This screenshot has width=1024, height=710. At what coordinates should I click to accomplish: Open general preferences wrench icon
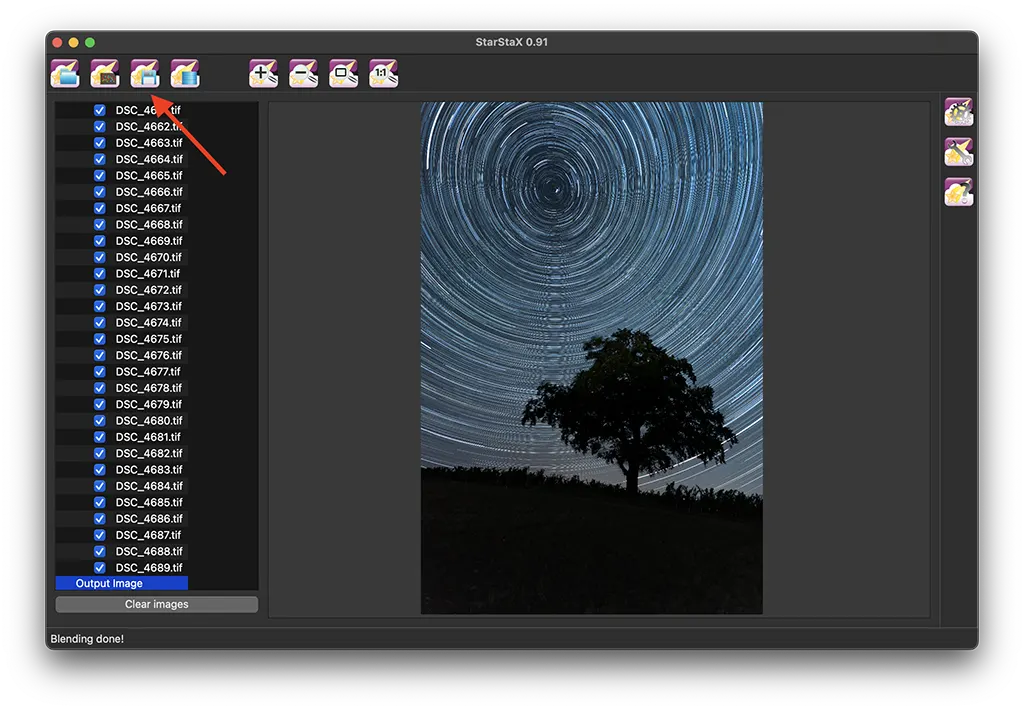click(959, 152)
